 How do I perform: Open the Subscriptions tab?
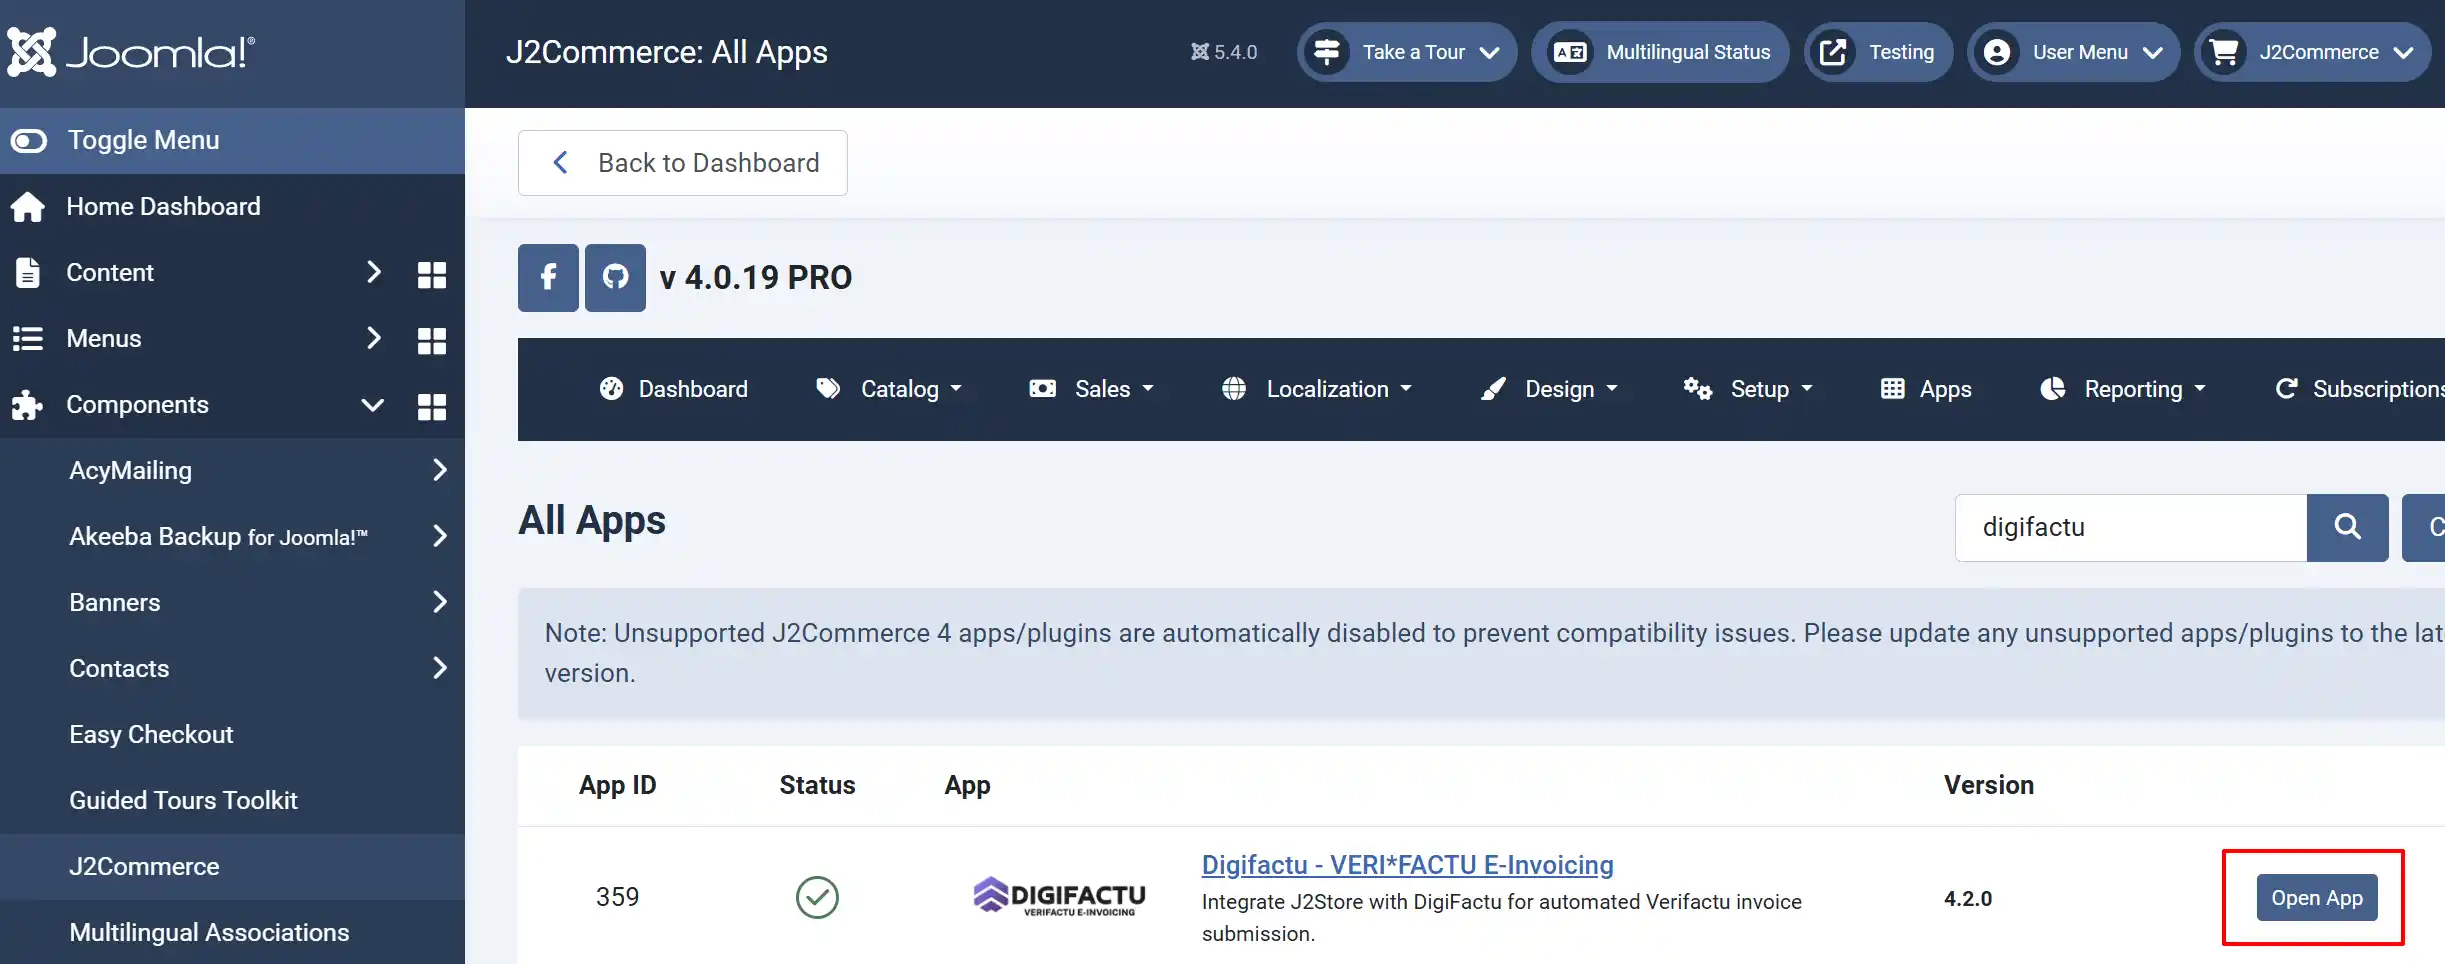(x=2360, y=389)
